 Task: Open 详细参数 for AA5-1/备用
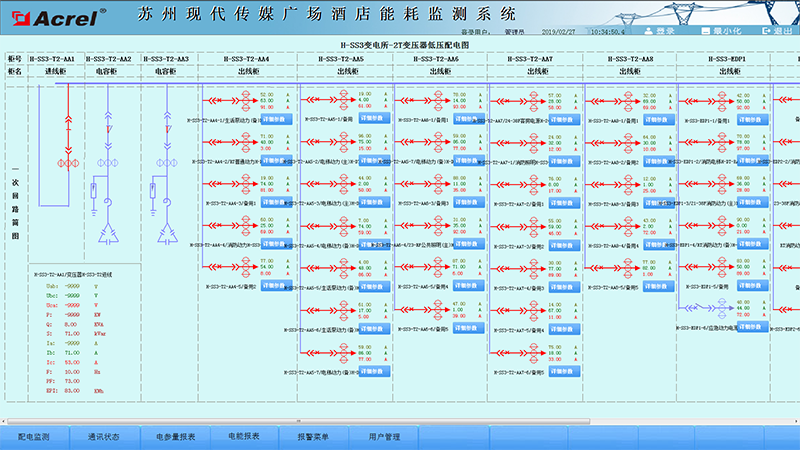tap(374, 118)
